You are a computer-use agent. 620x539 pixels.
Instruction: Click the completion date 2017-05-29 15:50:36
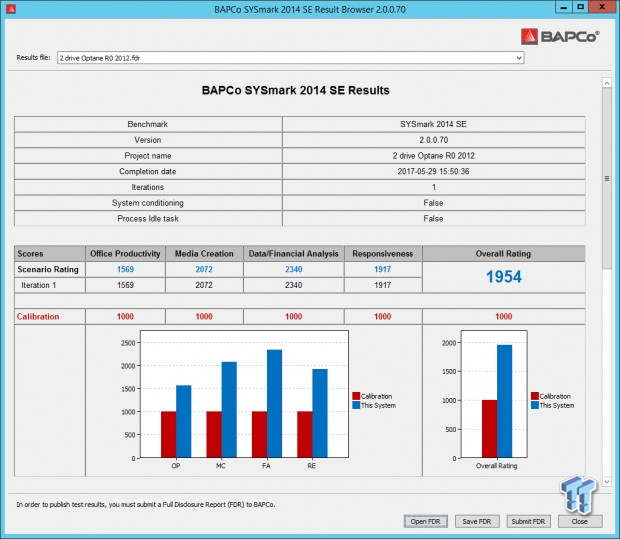pos(433,172)
